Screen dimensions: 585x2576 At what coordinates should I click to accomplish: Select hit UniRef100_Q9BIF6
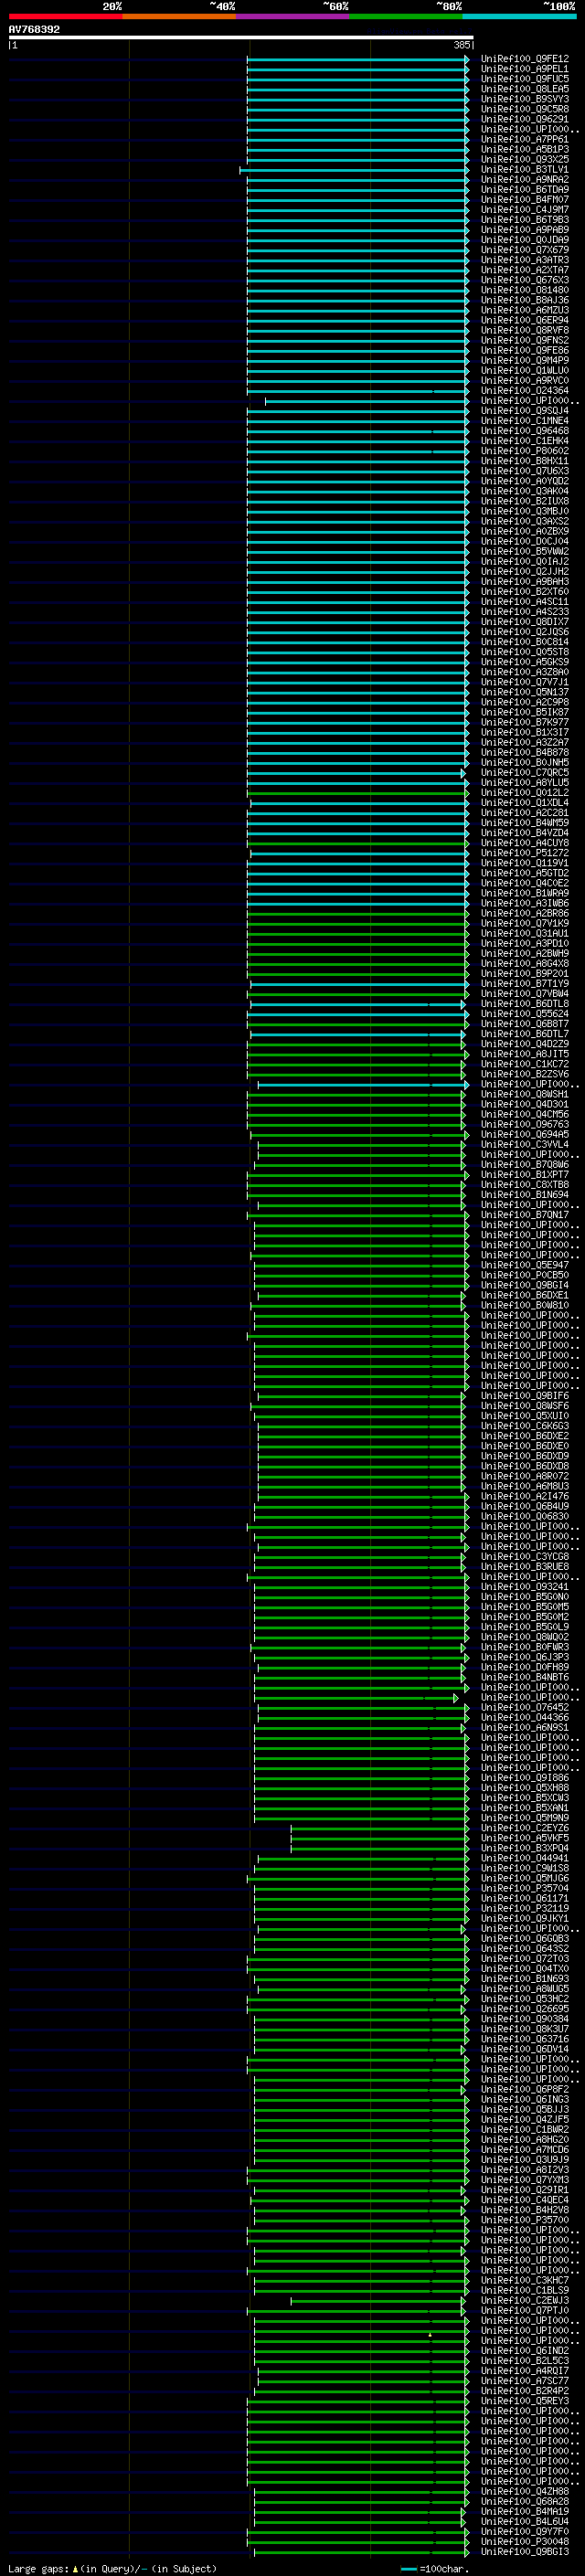click(x=524, y=1396)
